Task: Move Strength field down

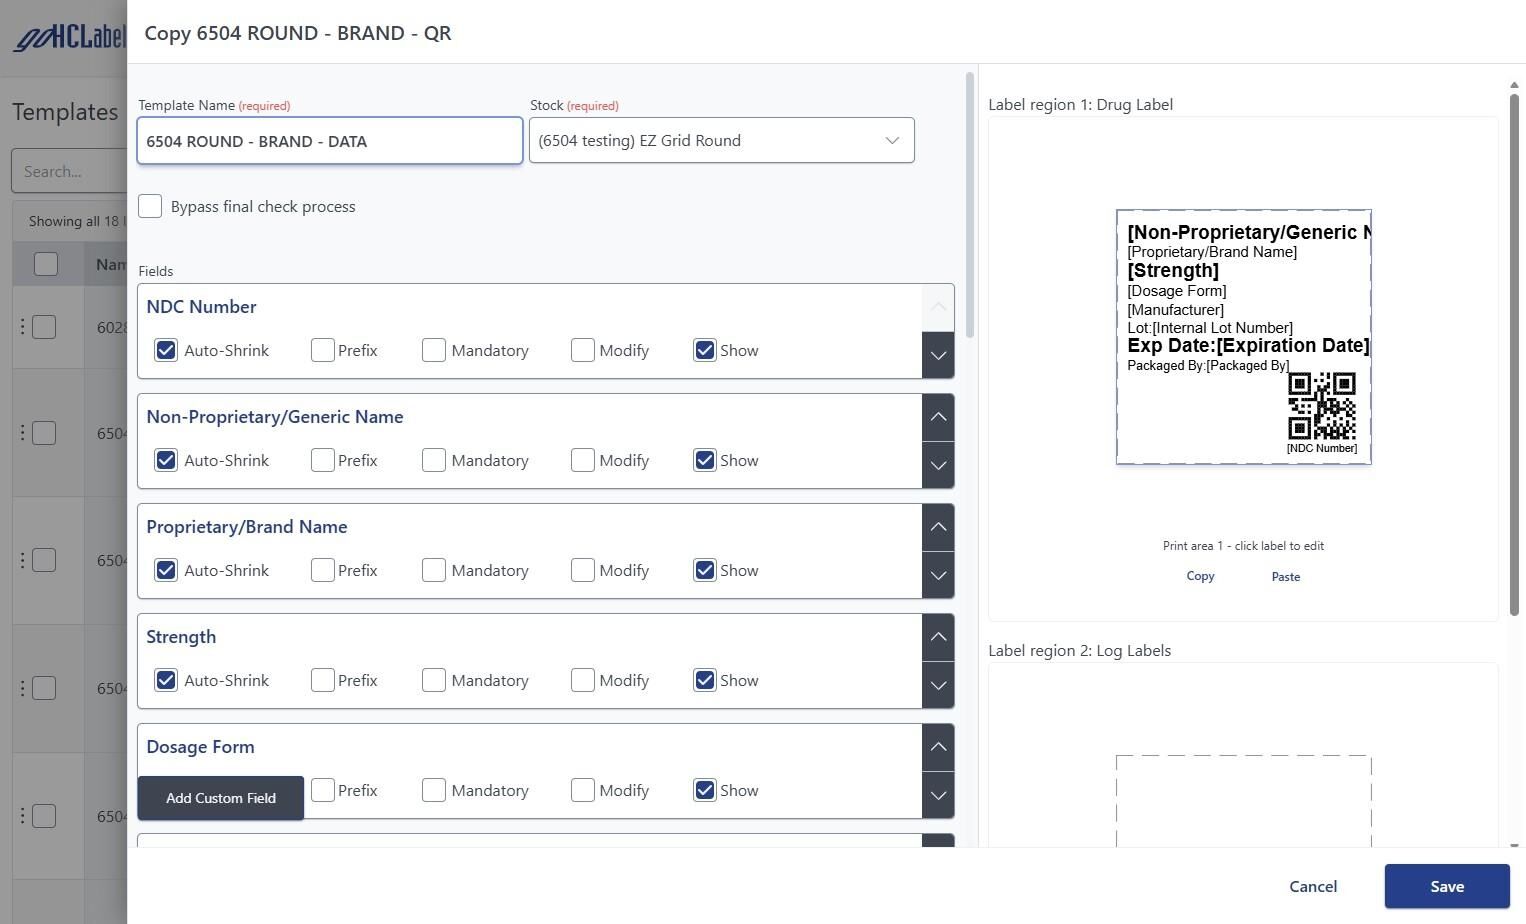Action: (938, 685)
